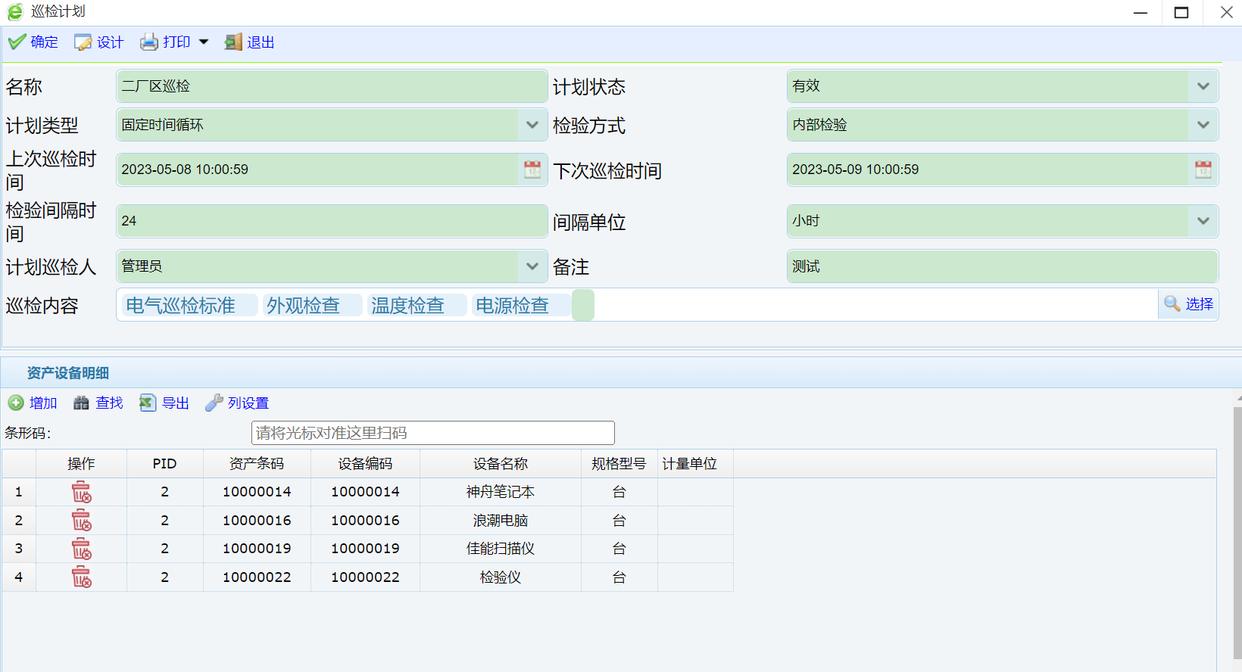Open calendar for 上次巡检时间
Screen dimensions: 1242x672
pos(532,169)
